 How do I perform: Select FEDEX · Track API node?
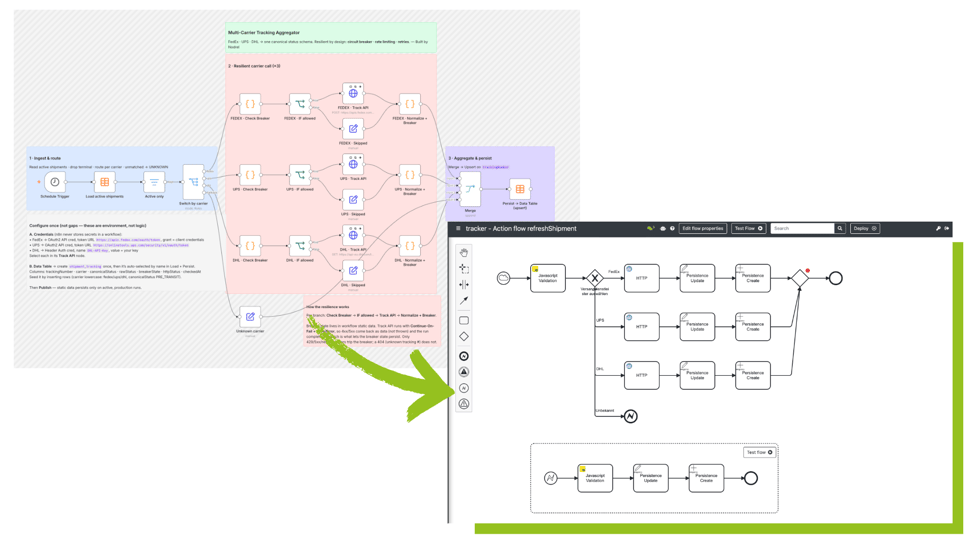point(353,93)
